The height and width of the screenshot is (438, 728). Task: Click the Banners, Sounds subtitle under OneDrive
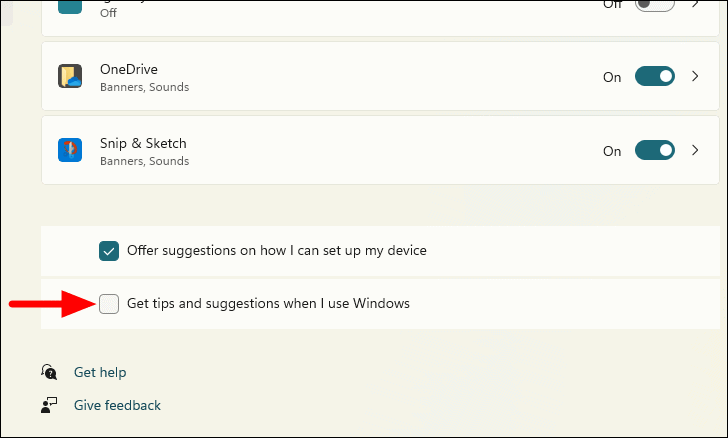click(144, 87)
